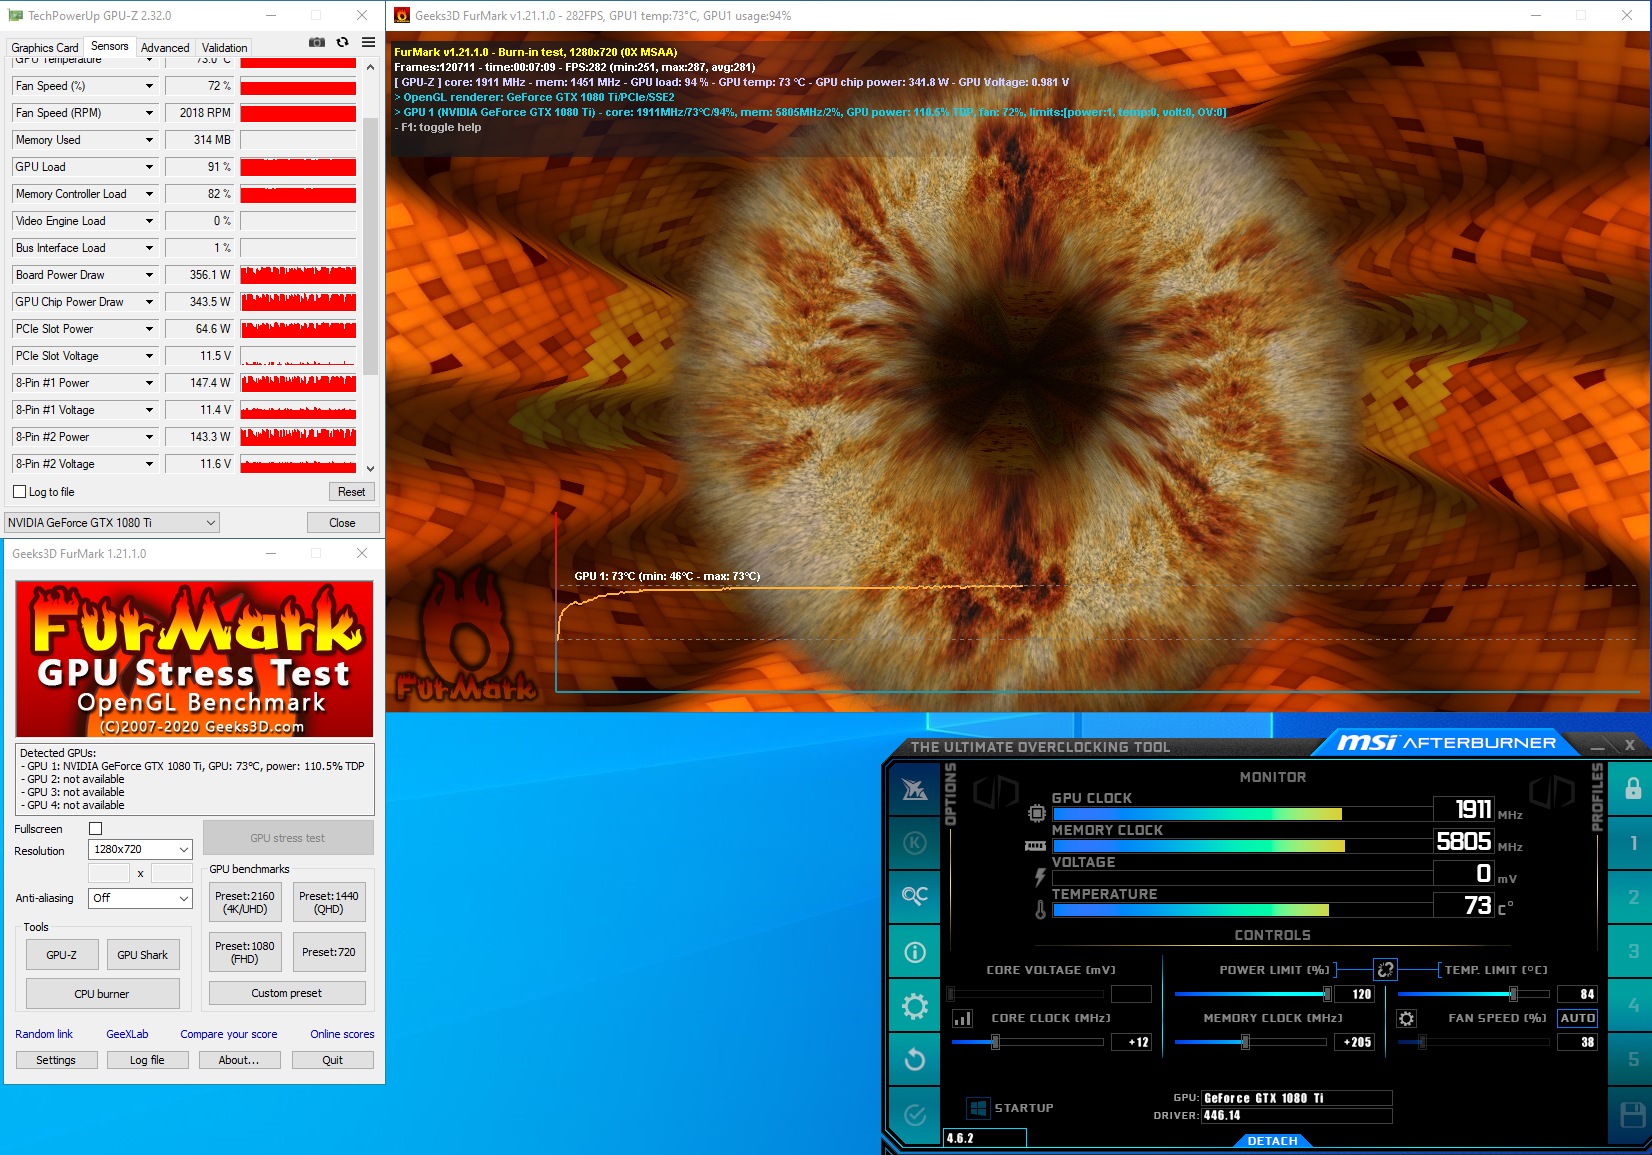Screen dimensions: 1652x1155
Task: Click the GPU Clock chip icon in Monitor
Action: pyautogui.click(x=1037, y=813)
